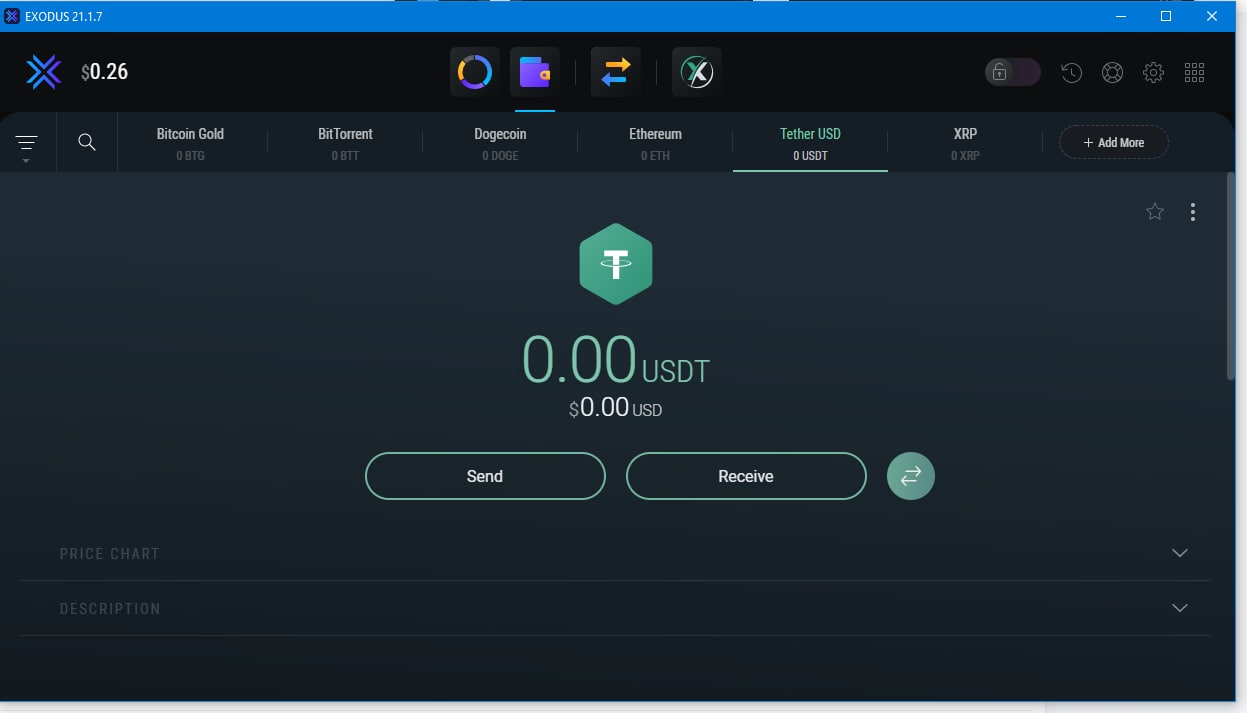1247x713 pixels.
Task: Open the Exodus X apps icon
Action: [x=697, y=72]
